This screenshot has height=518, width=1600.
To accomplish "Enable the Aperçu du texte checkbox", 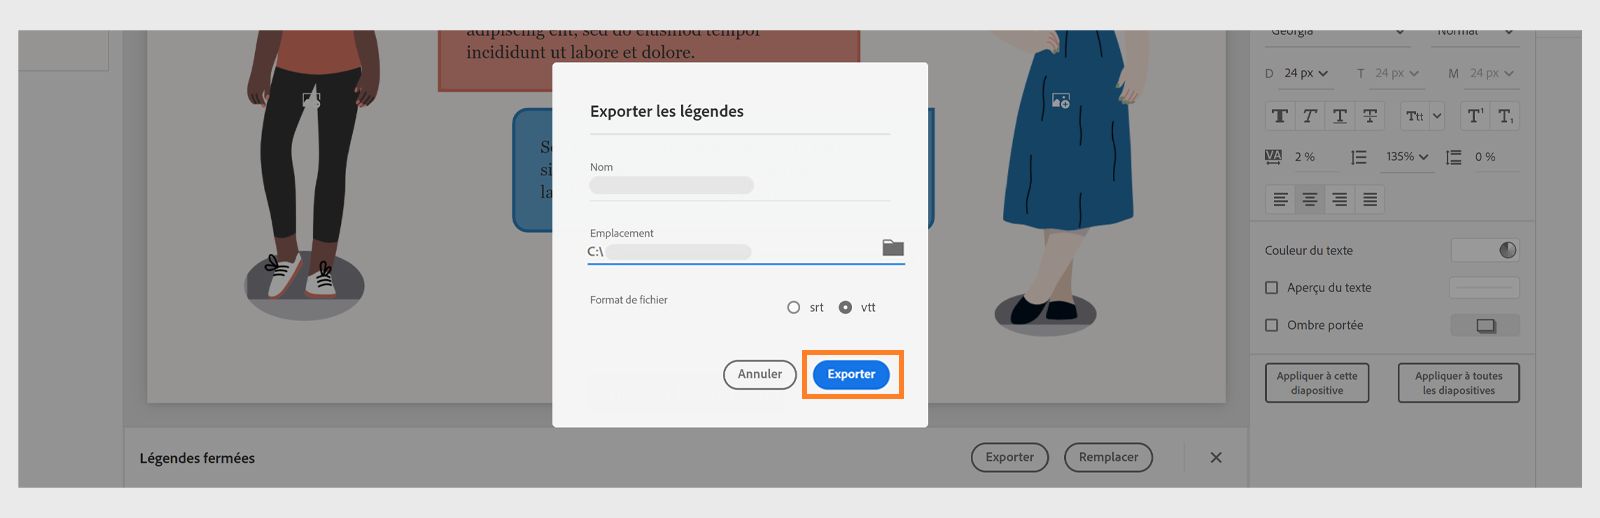I will tap(1272, 288).
